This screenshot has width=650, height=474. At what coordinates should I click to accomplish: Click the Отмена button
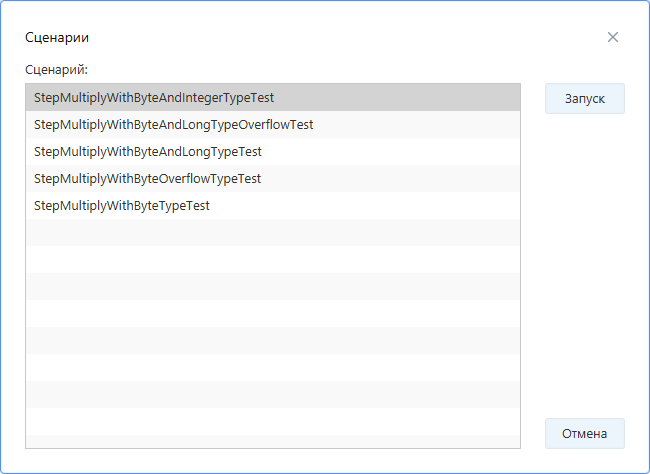[x=584, y=434]
